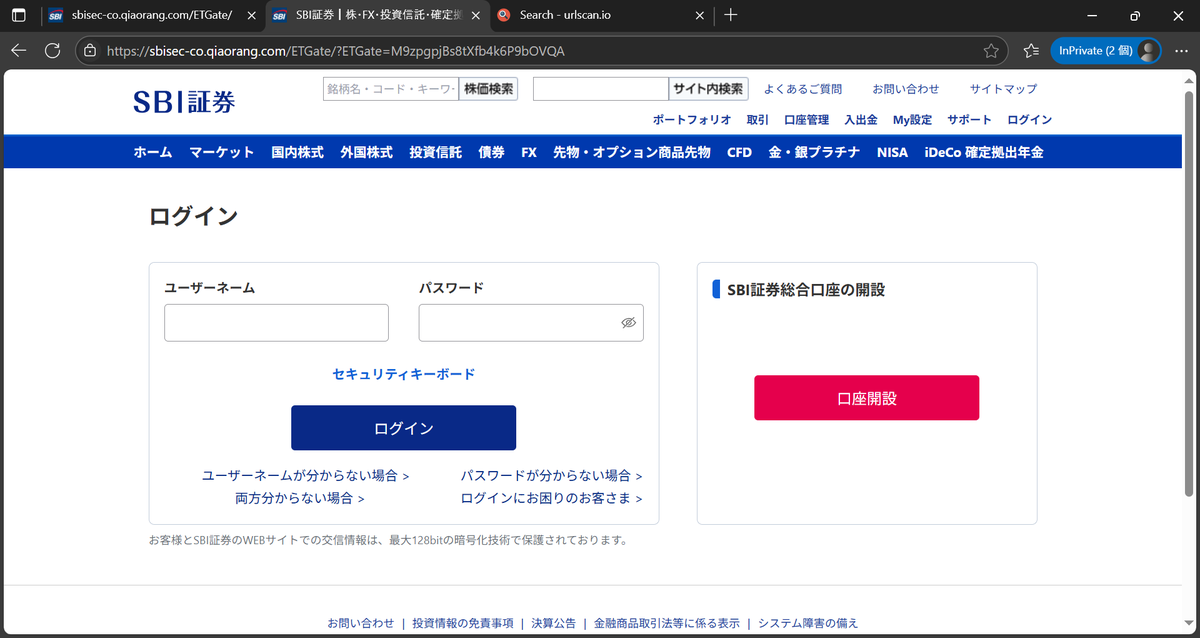Image resolution: width=1200 pixels, height=638 pixels.
Task: Click the header ログイン link
Action: coord(1030,120)
